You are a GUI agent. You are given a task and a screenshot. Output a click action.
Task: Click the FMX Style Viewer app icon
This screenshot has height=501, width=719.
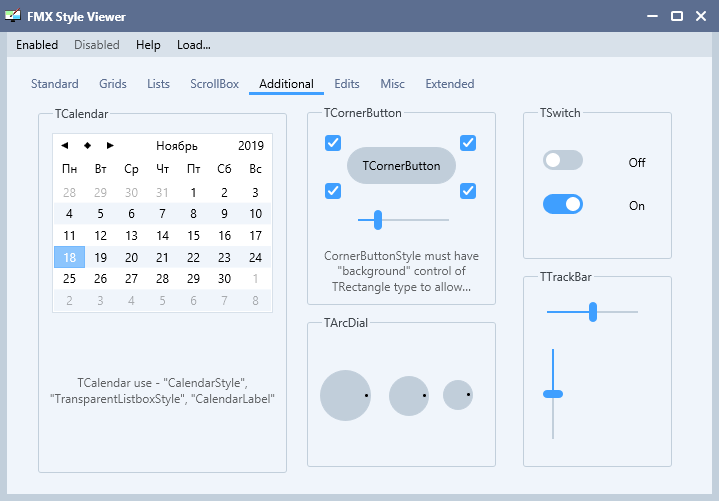point(13,16)
